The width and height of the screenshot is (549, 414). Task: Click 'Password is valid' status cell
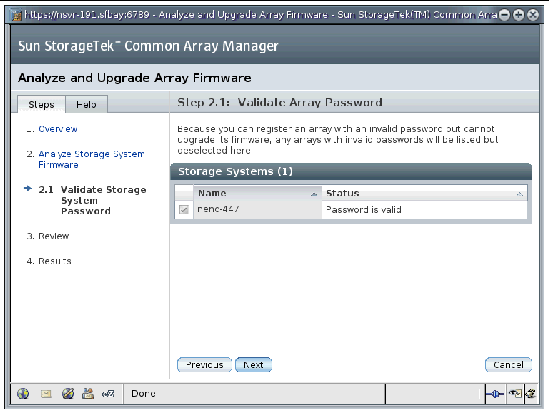click(x=424, y=210)
